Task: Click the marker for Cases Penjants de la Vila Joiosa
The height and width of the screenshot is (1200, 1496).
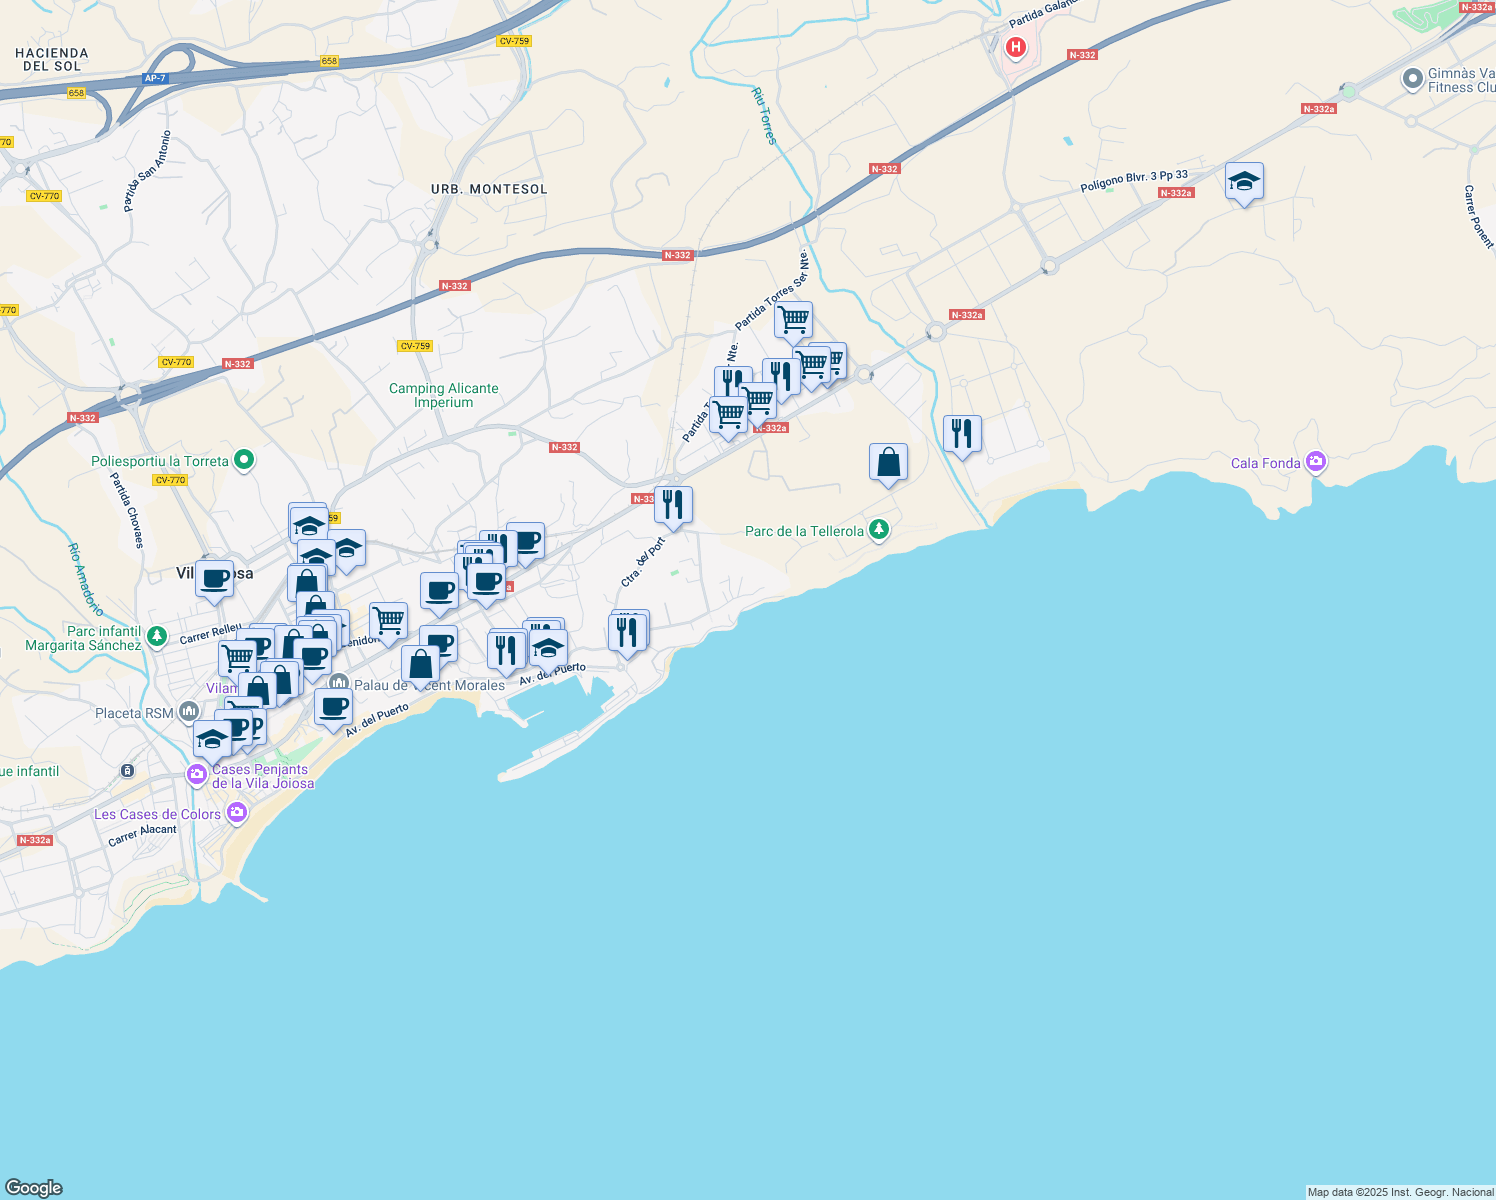Action: click(197, 773)
